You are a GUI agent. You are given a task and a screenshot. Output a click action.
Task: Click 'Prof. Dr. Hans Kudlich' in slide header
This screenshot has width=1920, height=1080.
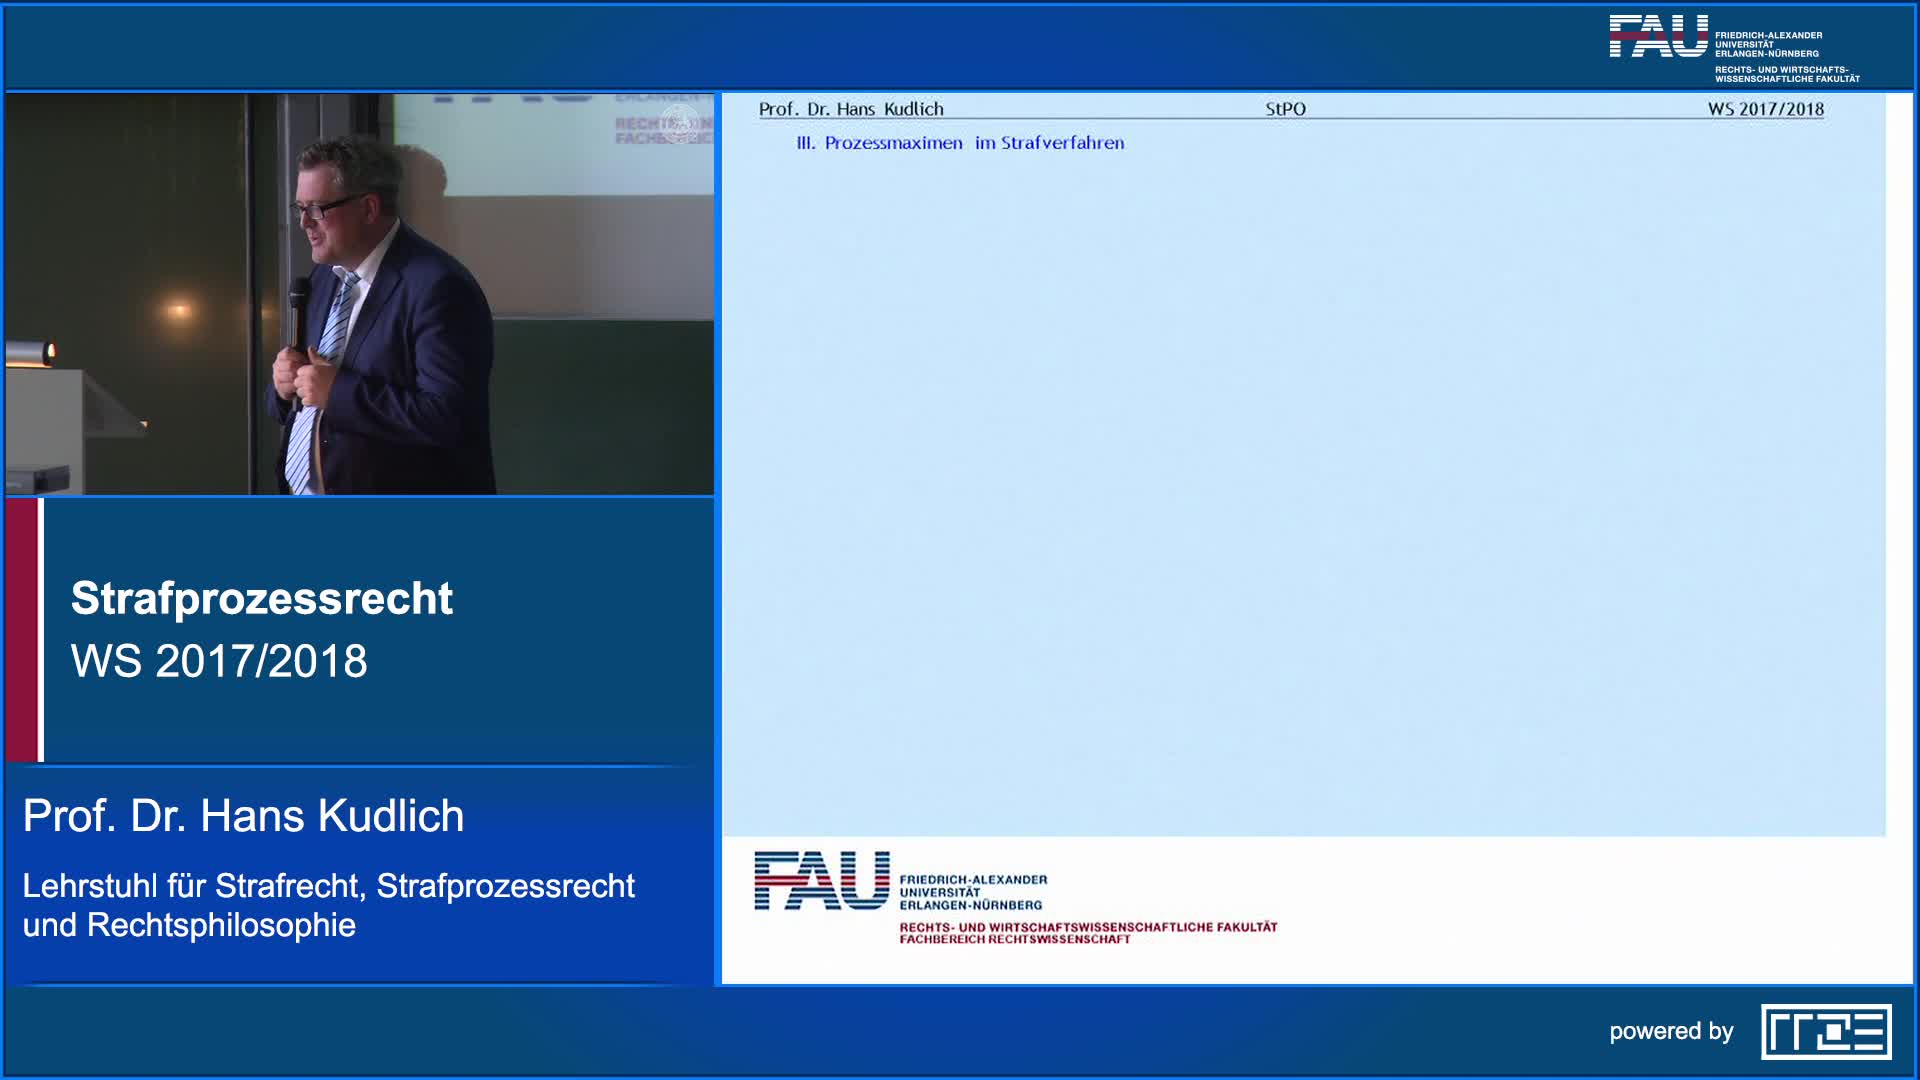(x=851, y=109)
